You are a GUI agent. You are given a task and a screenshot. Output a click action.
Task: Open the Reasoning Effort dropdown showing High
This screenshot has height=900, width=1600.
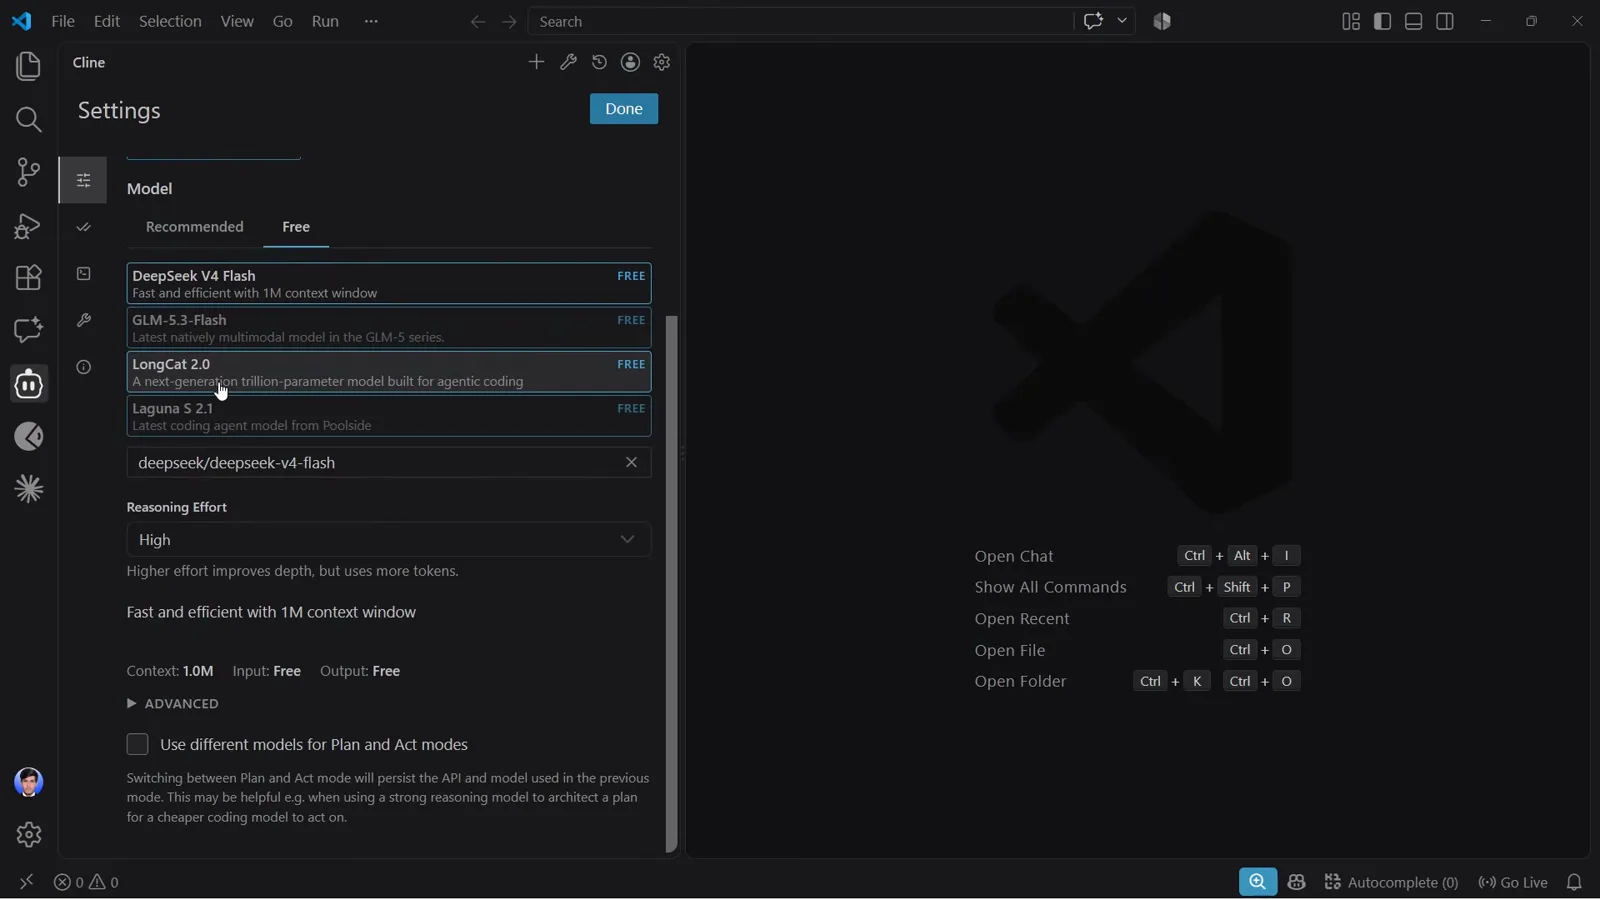point(389,540)
